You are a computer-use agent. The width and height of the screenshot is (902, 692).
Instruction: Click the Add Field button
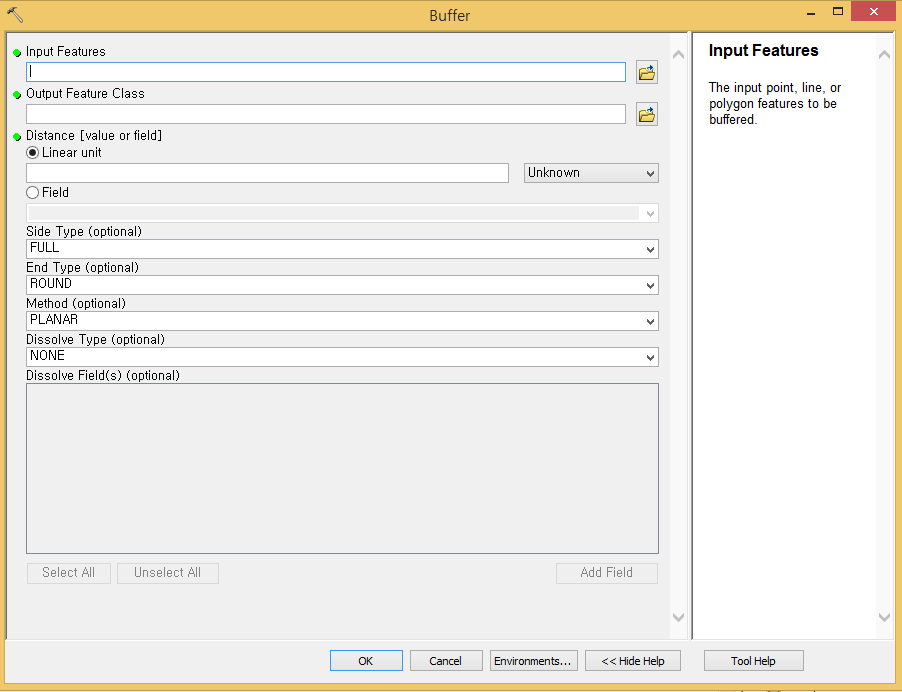[606, 573]
